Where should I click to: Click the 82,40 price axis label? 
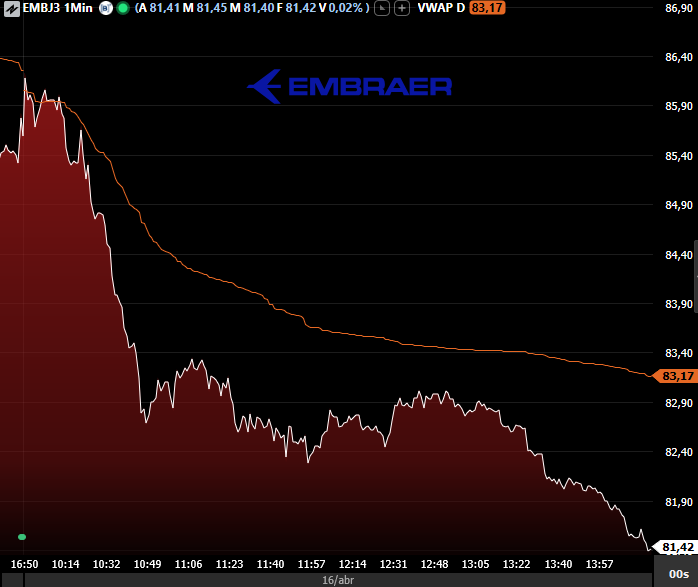[x=679, y=452]
